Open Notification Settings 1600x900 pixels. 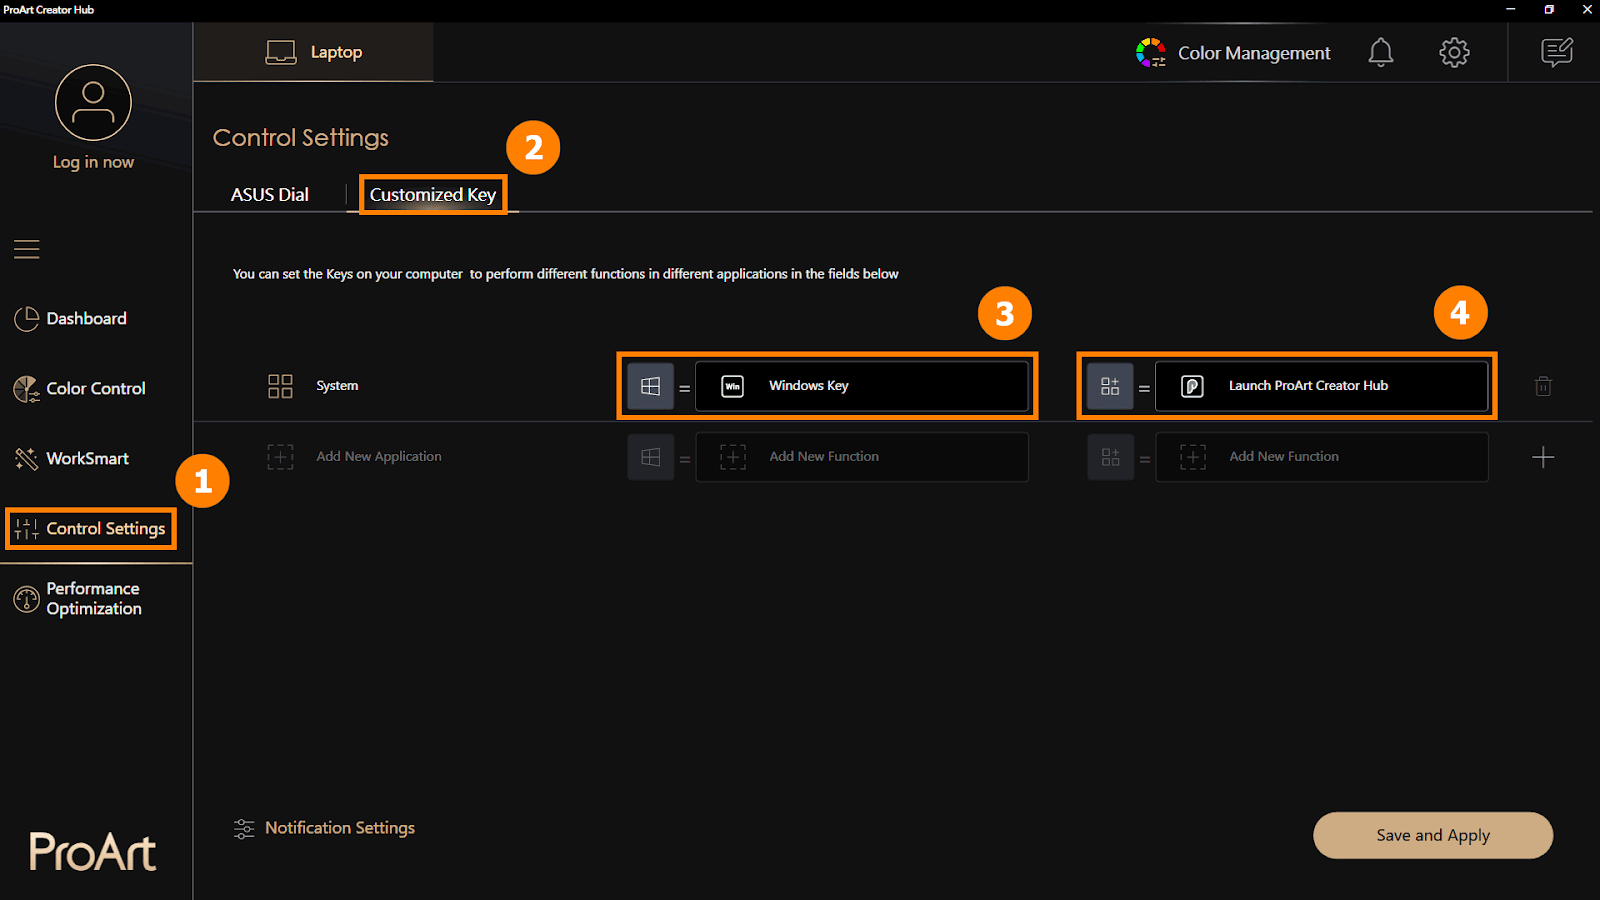pyautogui.click(x=324, y=828)
